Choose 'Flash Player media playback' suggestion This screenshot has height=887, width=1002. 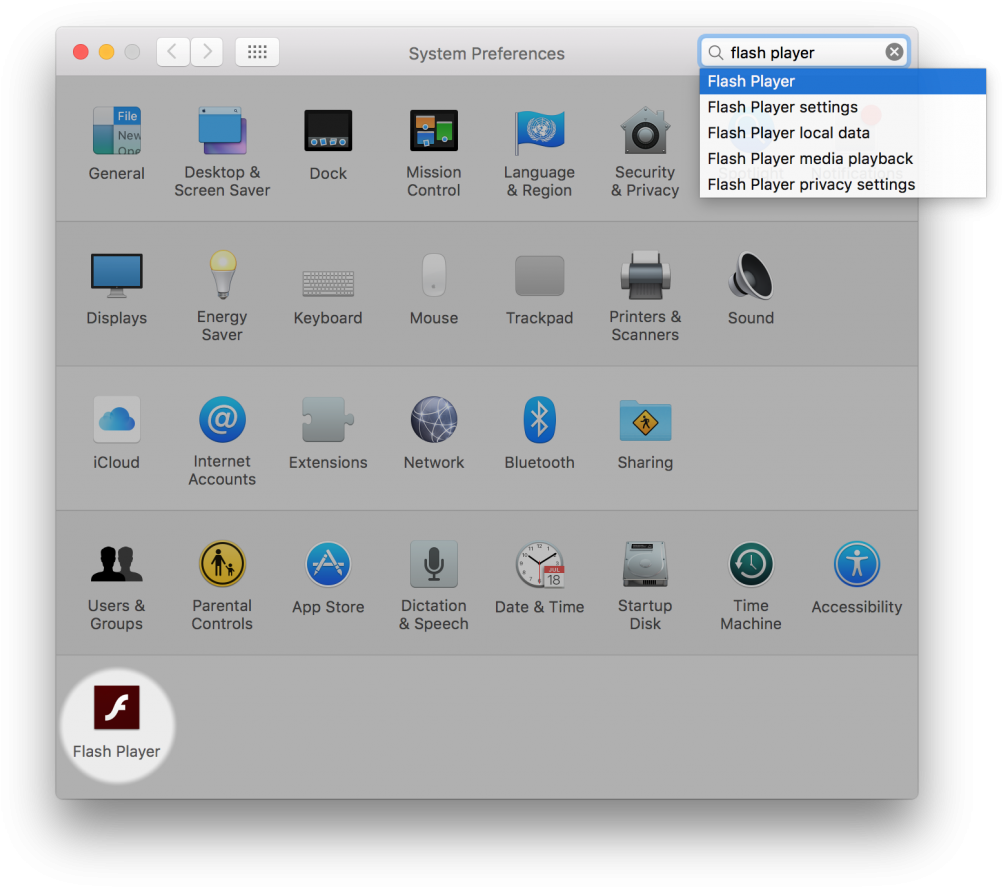tap(842, 158)
